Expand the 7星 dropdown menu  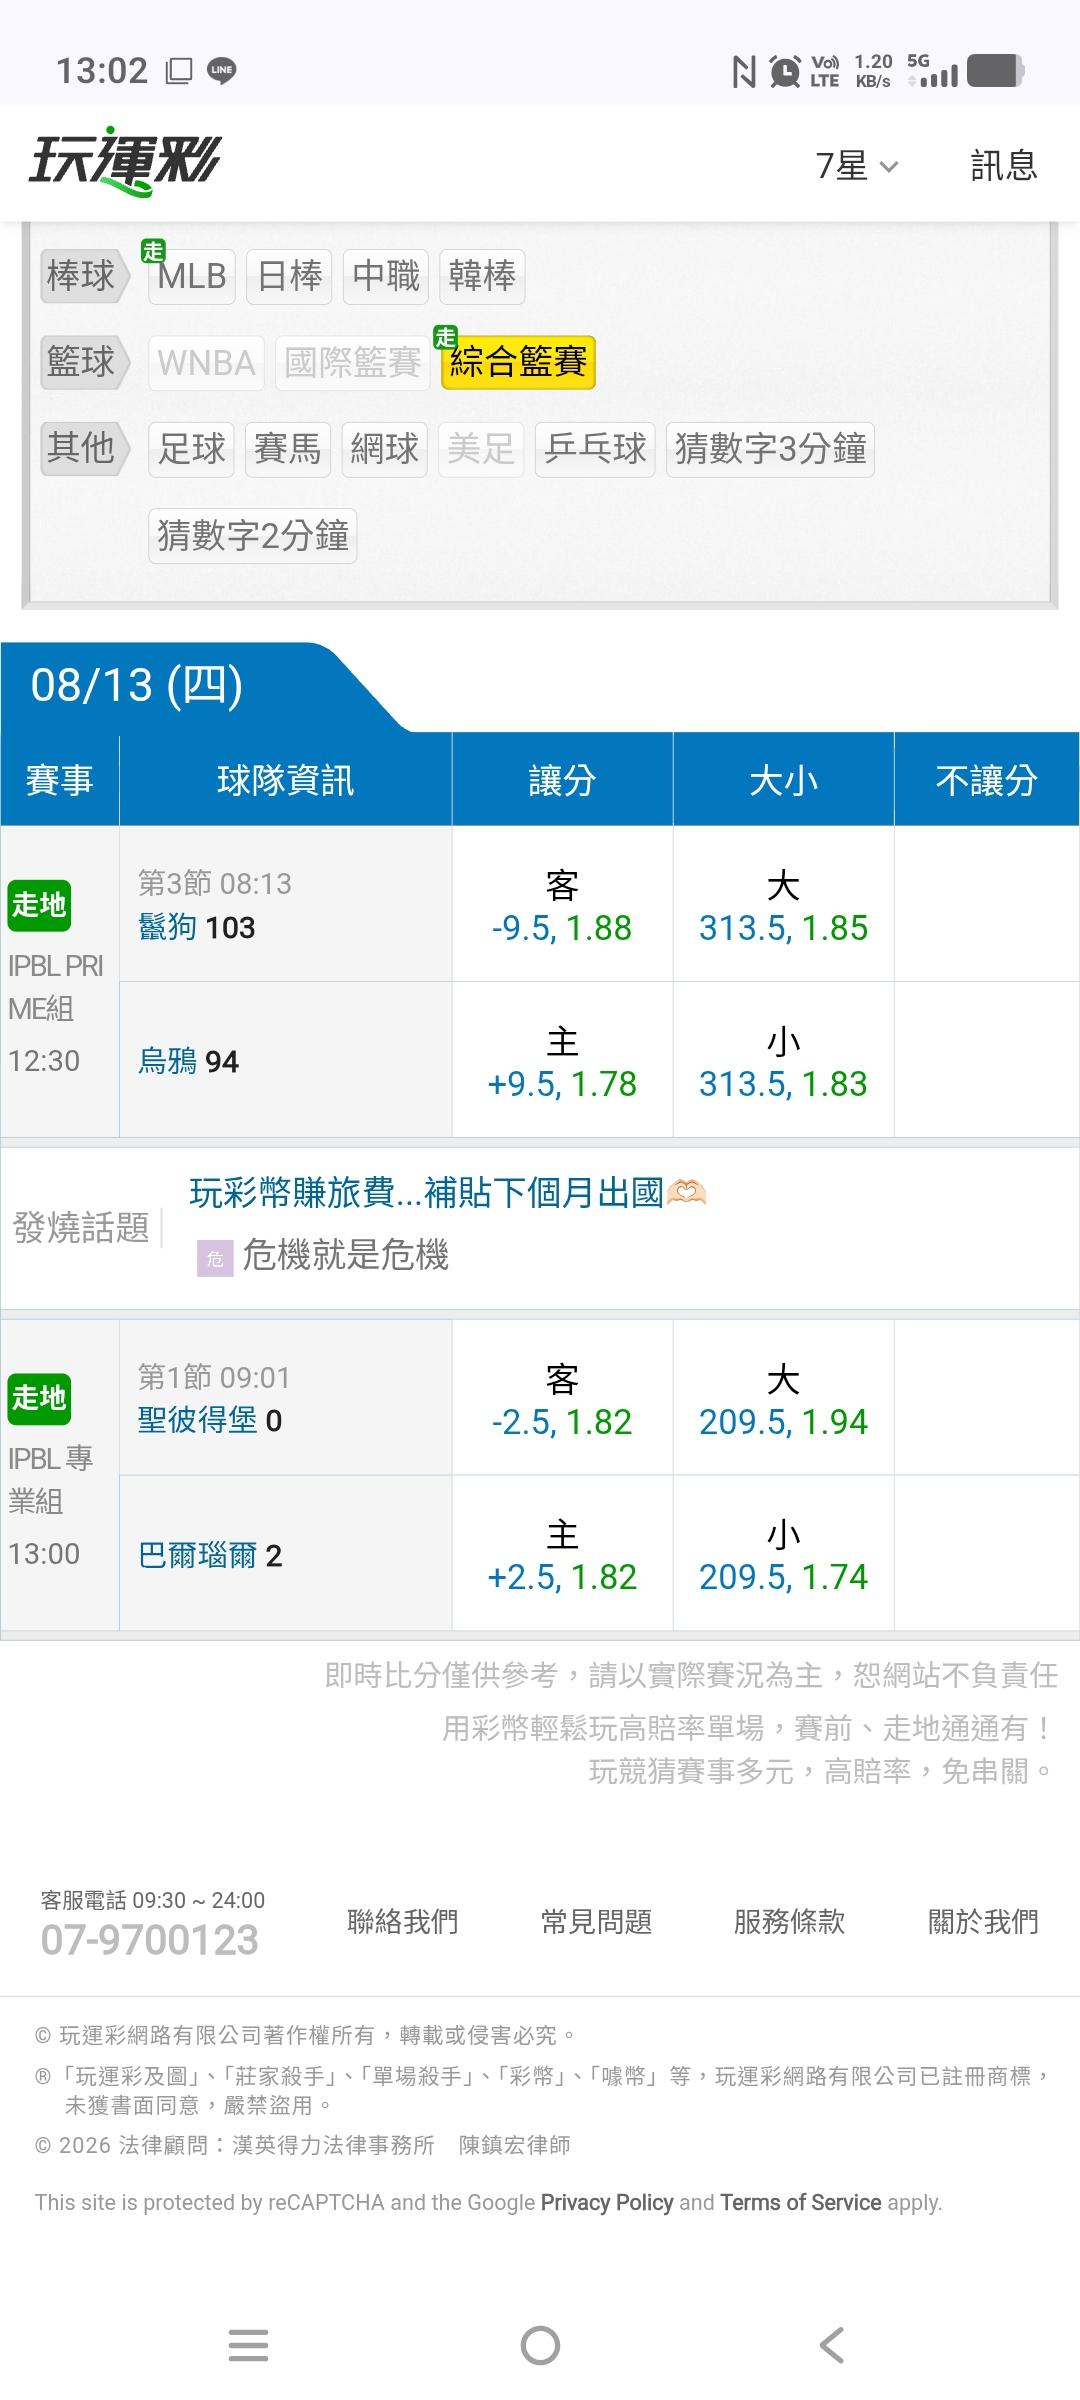tap(857, 165)
